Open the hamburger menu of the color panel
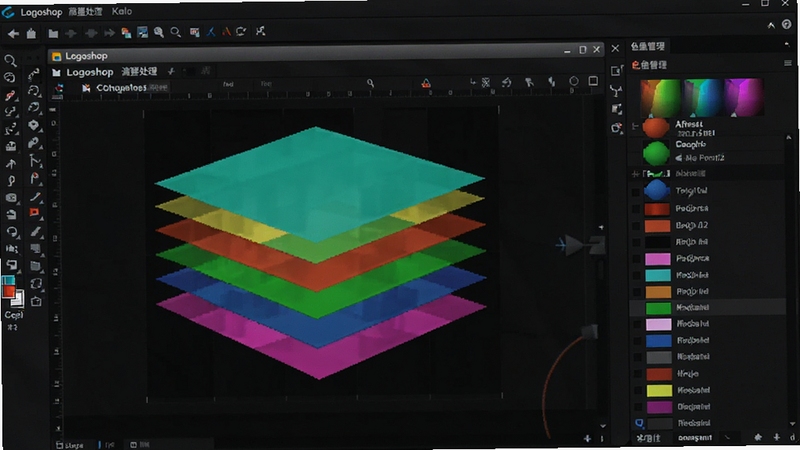Screen dimensions: 800x450 tap(788, 63)
